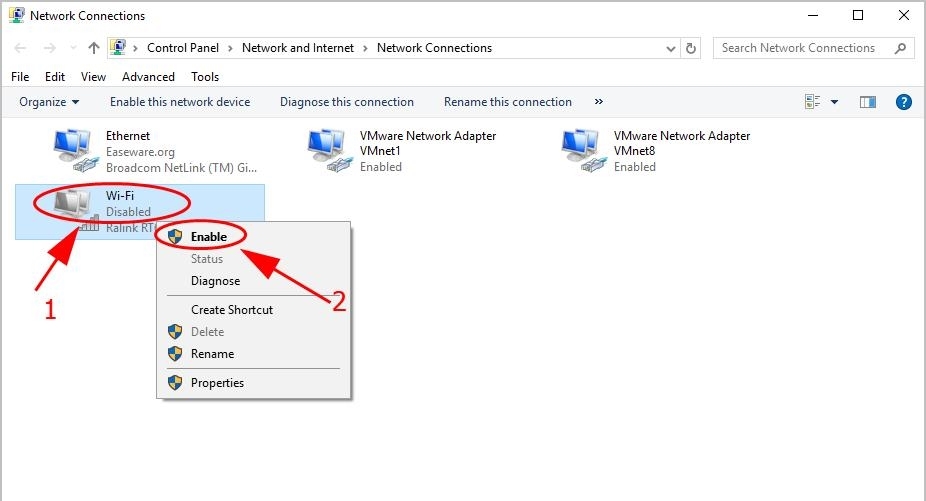This screenshot has width=926, height=501.
Task: Refresh the Network Connections view
Action: (x=690, y=48)
